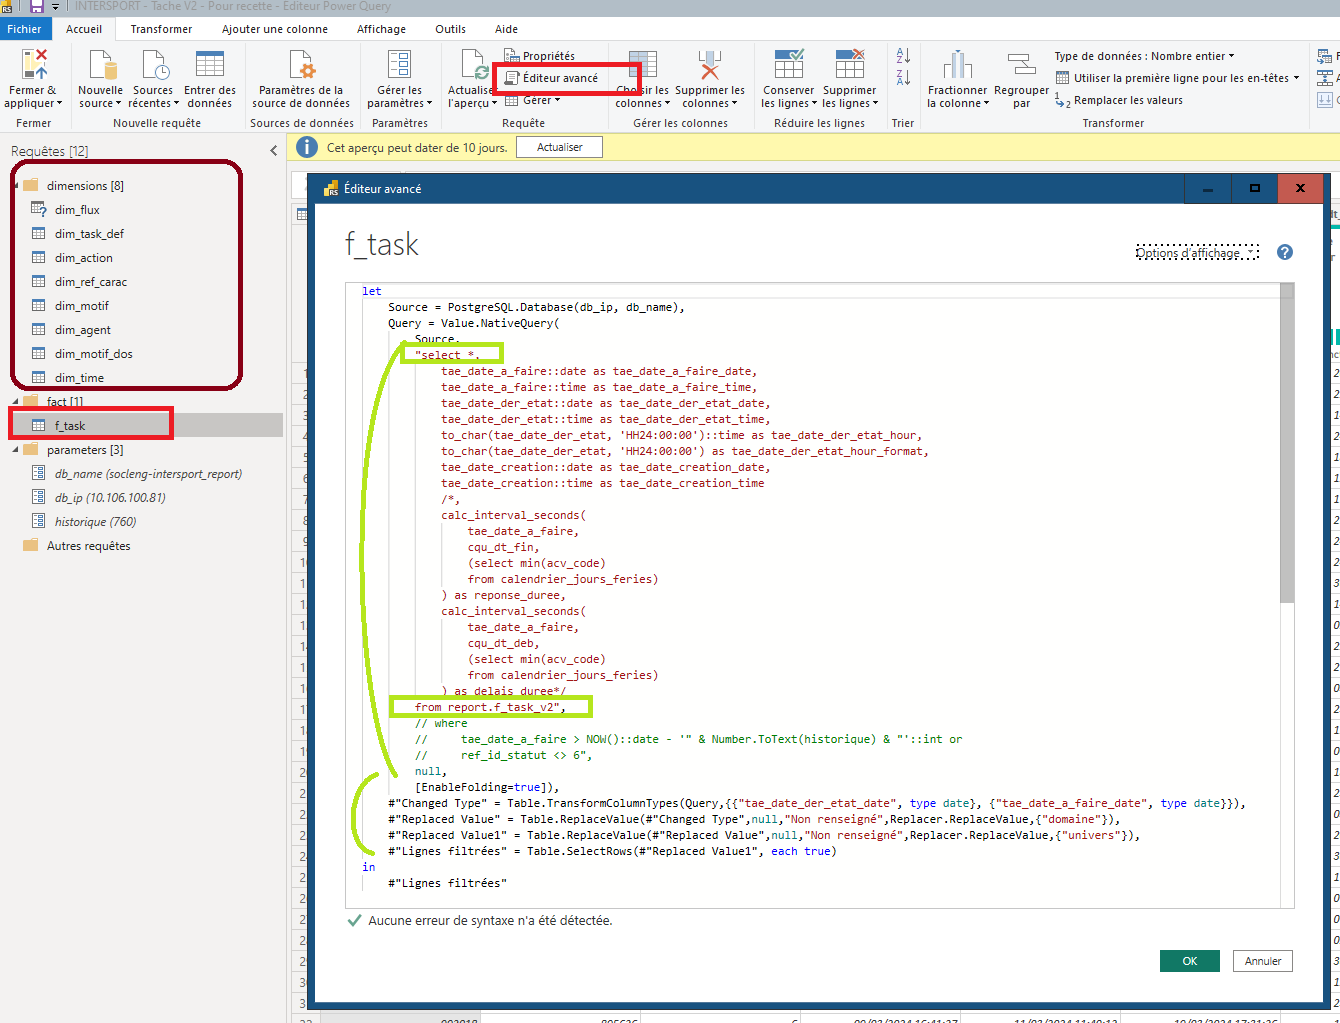Screen dimensions: 1340x1023
Task: Open the Transformer ribbon tab
Action: 161,29
